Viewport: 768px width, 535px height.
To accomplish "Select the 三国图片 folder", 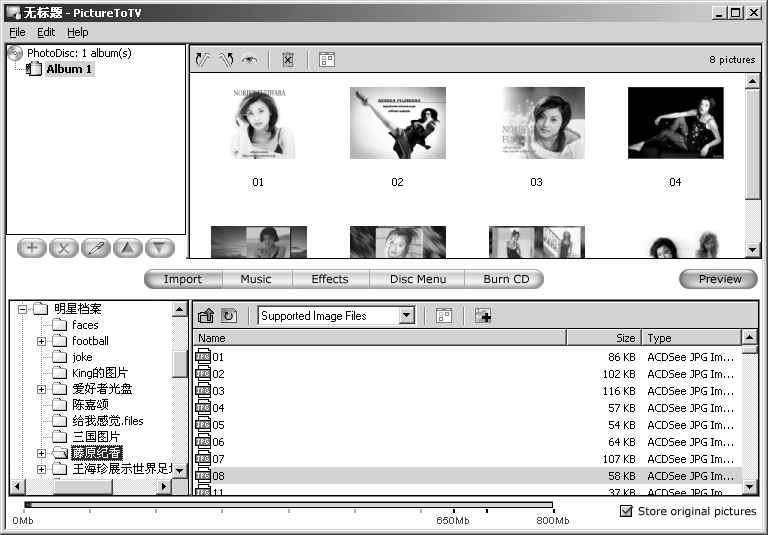I will [96, 437].
